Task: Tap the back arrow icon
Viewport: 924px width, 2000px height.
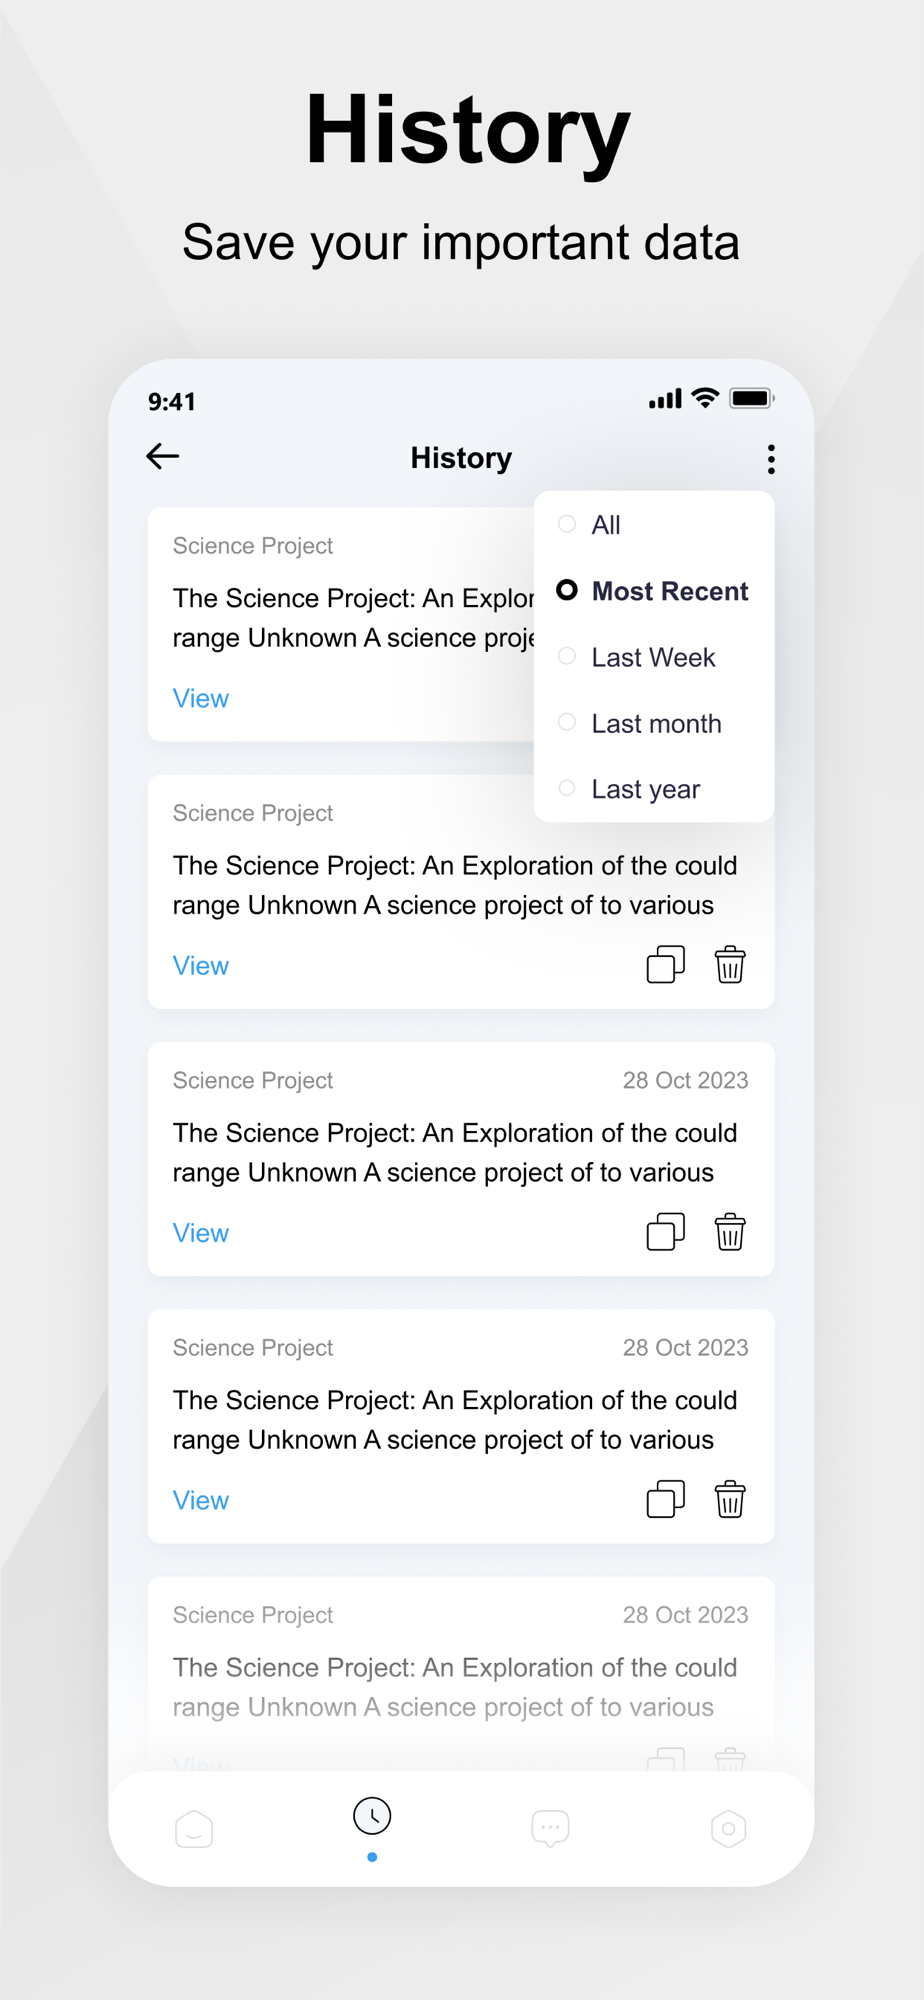Action: tap(163, 457)
